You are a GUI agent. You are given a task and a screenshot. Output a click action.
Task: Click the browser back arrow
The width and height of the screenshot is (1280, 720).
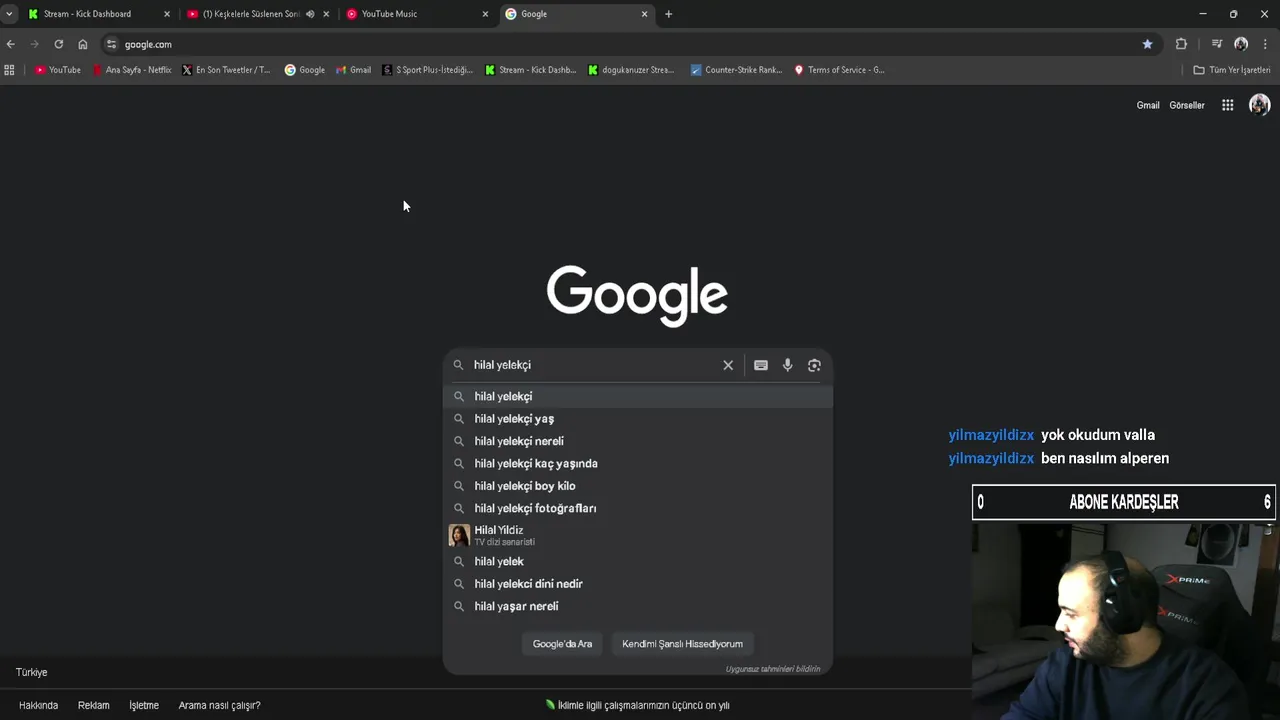[10, 44]
